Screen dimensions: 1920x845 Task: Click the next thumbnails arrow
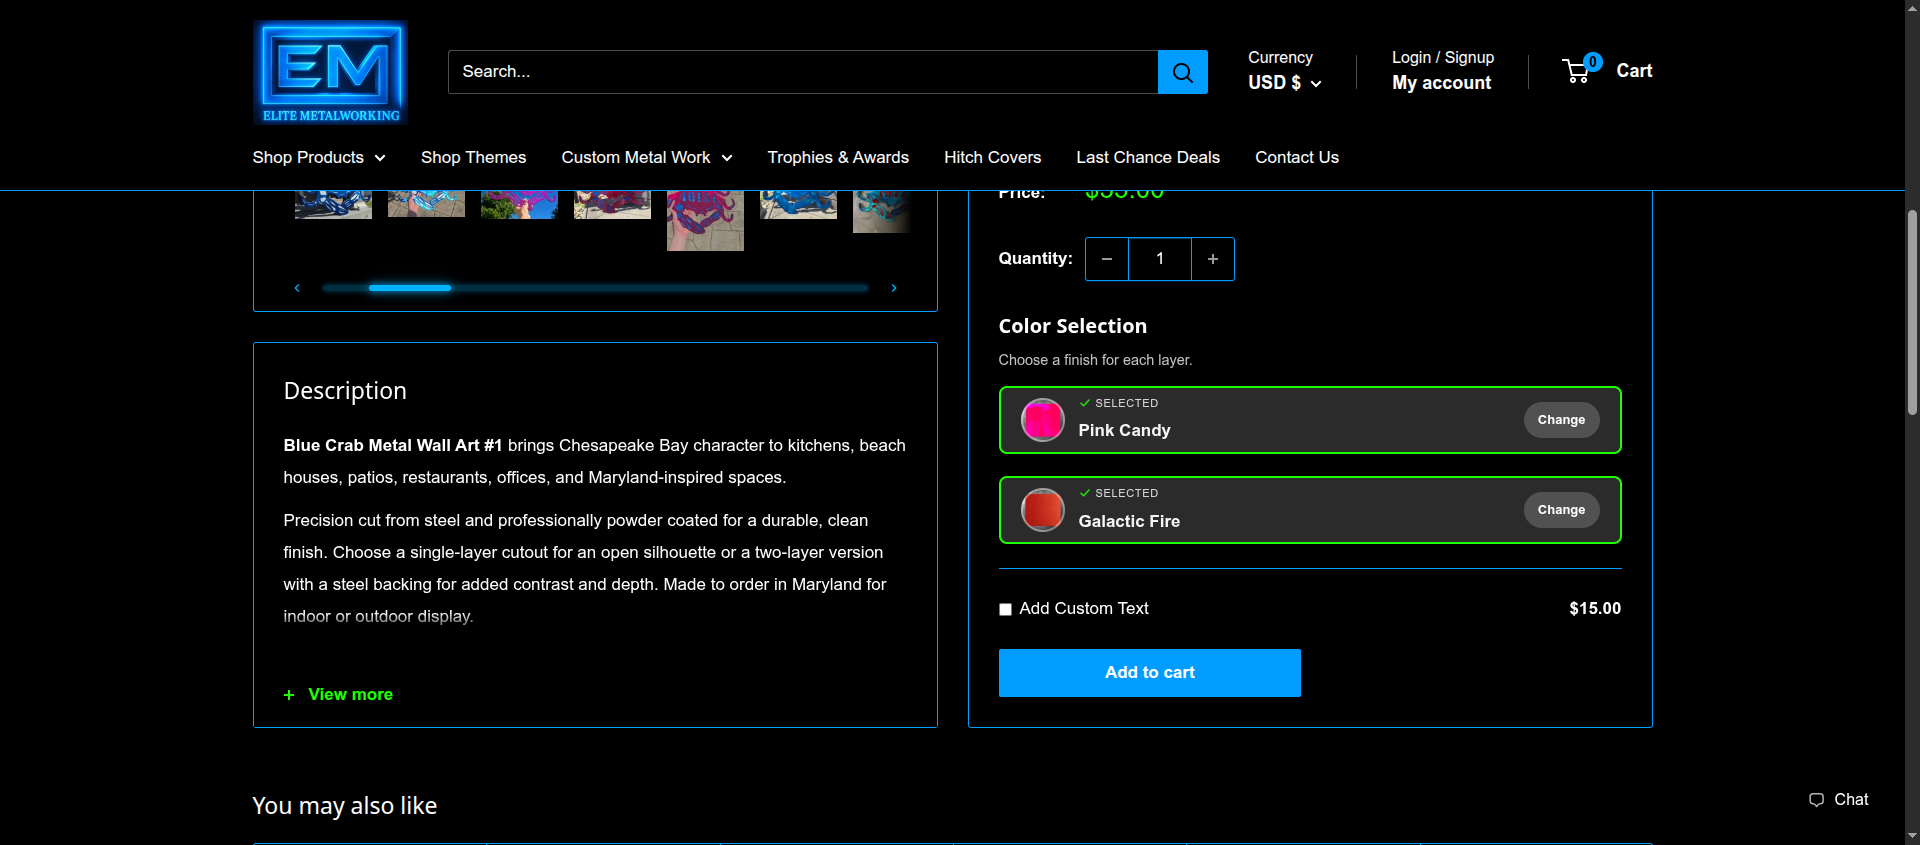pyautogui.click(x=894, y=288)
